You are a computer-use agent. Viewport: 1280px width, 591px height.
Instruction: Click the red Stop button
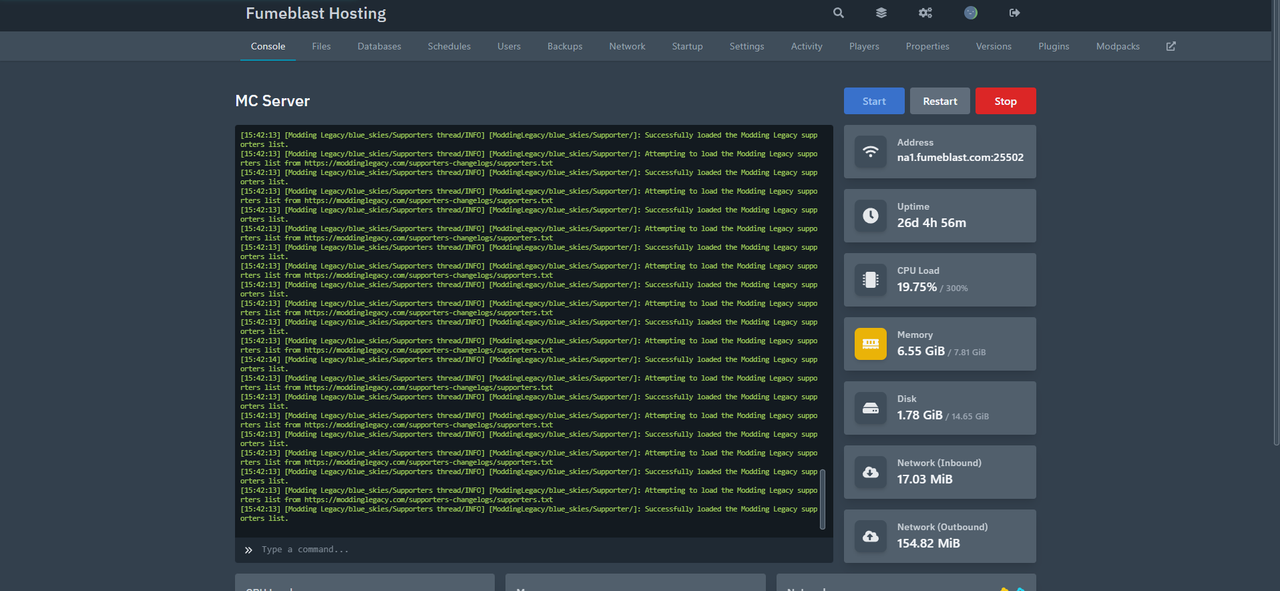pyautogui.click(x=1006, y=101)
